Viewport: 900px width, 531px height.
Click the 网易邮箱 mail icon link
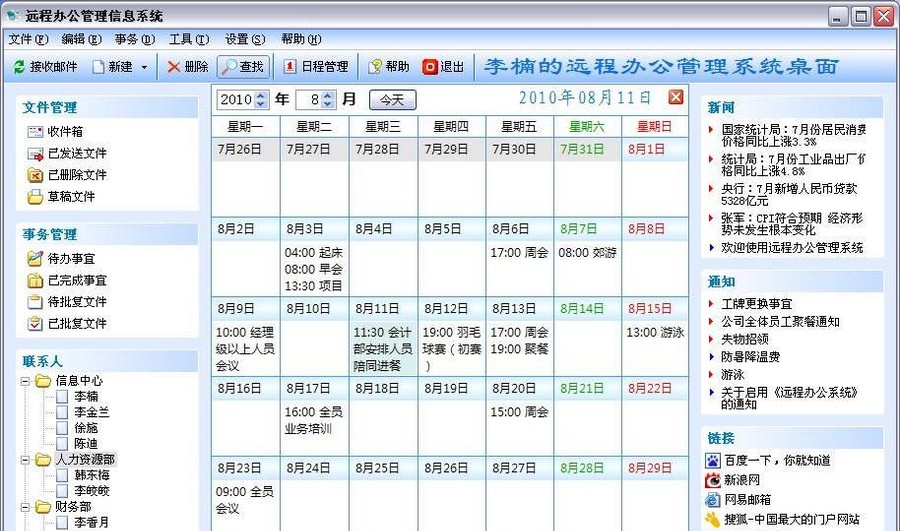[x=712, y=500]
